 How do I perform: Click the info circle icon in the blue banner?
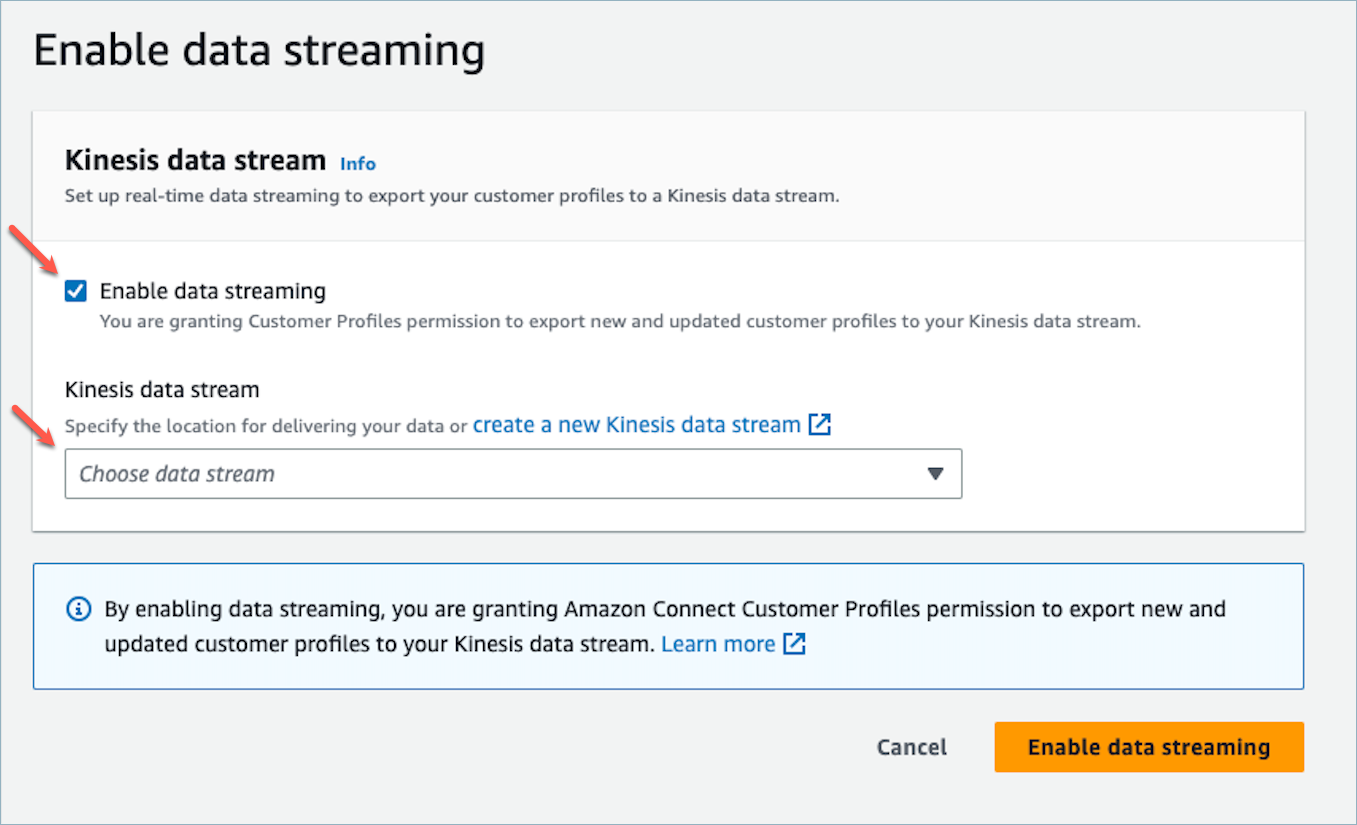78,609
